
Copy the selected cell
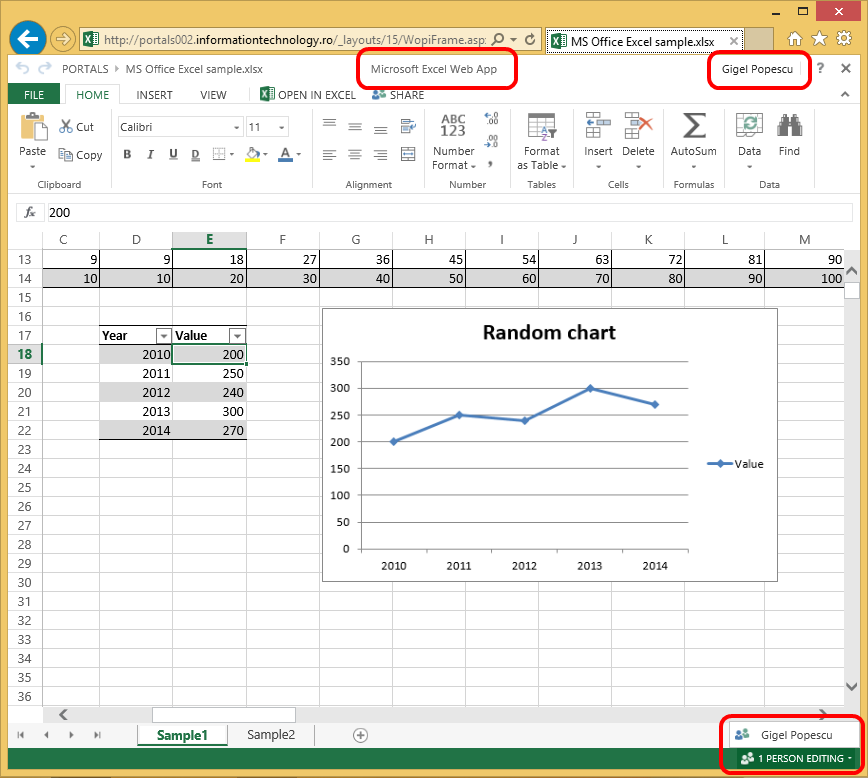pyautogui.click(x=80, y=155)
